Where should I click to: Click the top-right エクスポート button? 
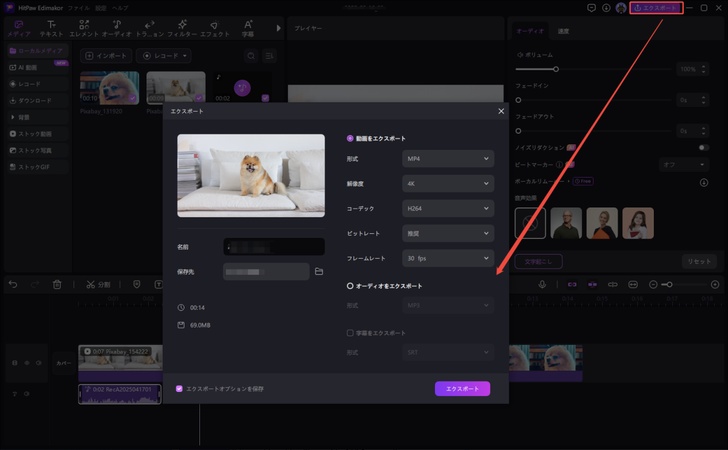tap(656, 8)
